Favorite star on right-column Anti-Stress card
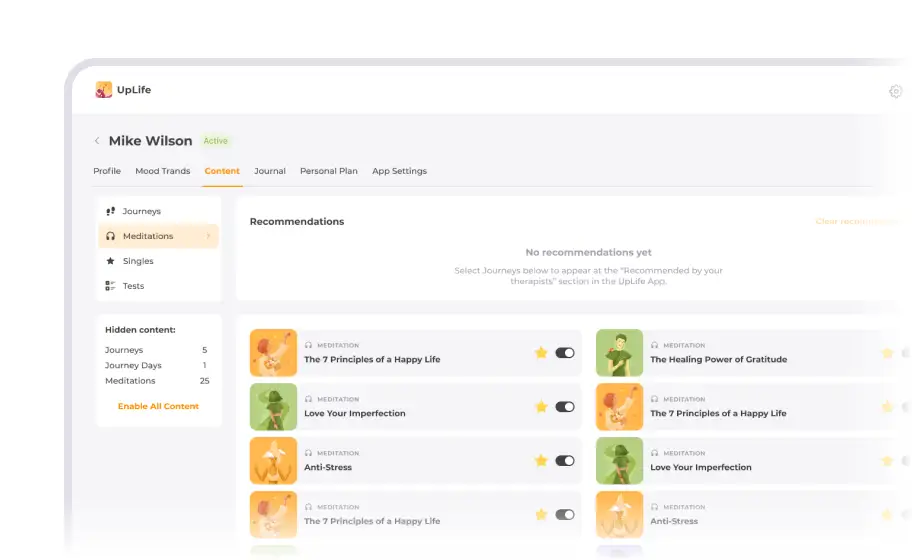This screenshot has width=912, height=560. tap(887, 515)
